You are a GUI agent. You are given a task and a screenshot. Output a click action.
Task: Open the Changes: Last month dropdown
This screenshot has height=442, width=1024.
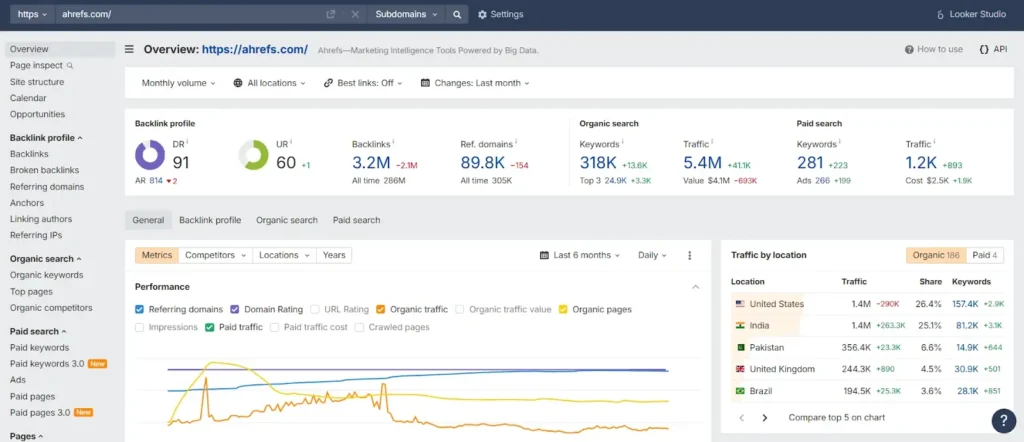click(x=475, y=83)
